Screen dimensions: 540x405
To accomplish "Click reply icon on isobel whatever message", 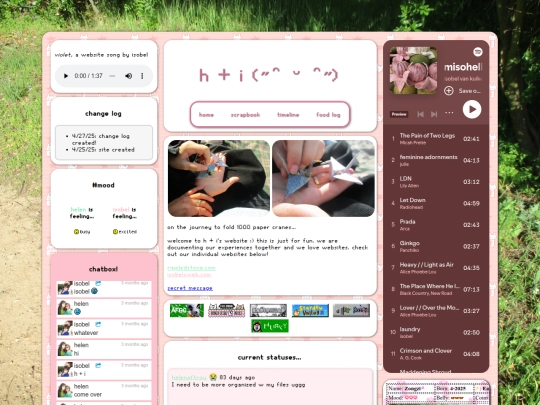I will coord(98,324).
